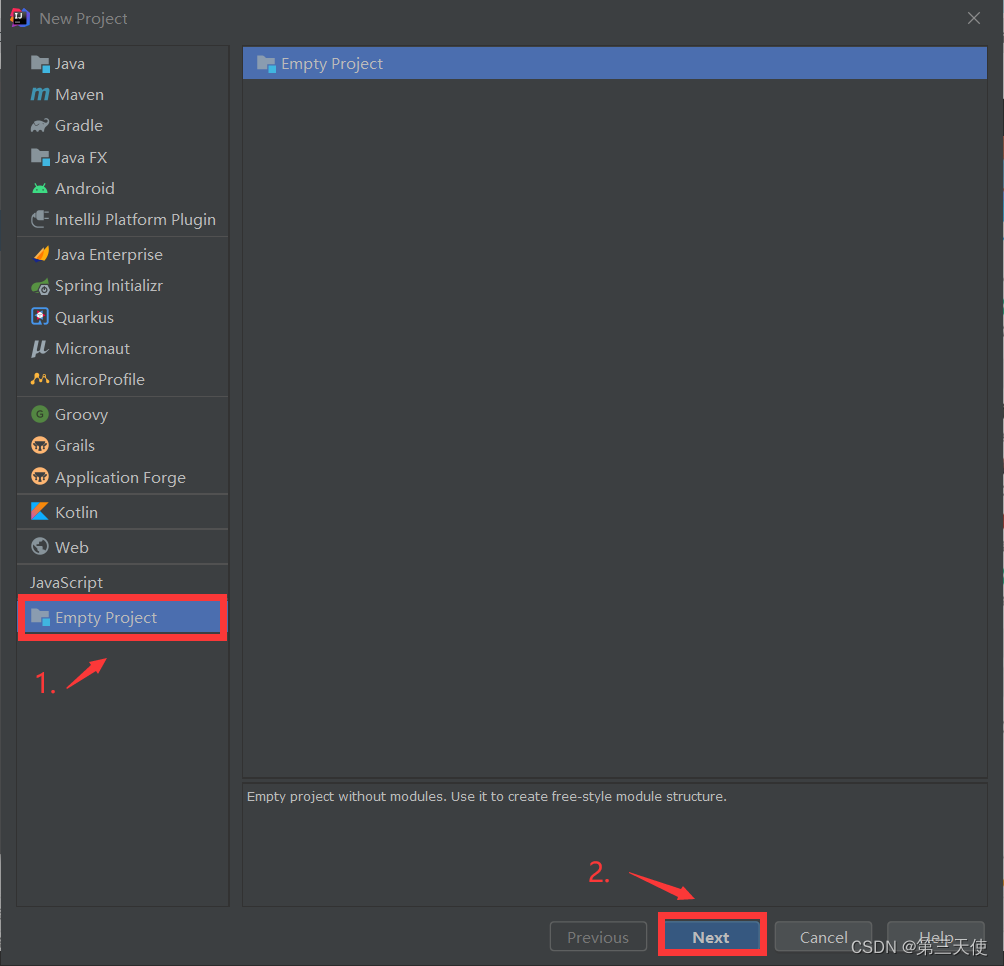Viewport: 1004px width, 966px height.
Task: Select Empty Project in the left list
Action: click(x=122, y=617)
